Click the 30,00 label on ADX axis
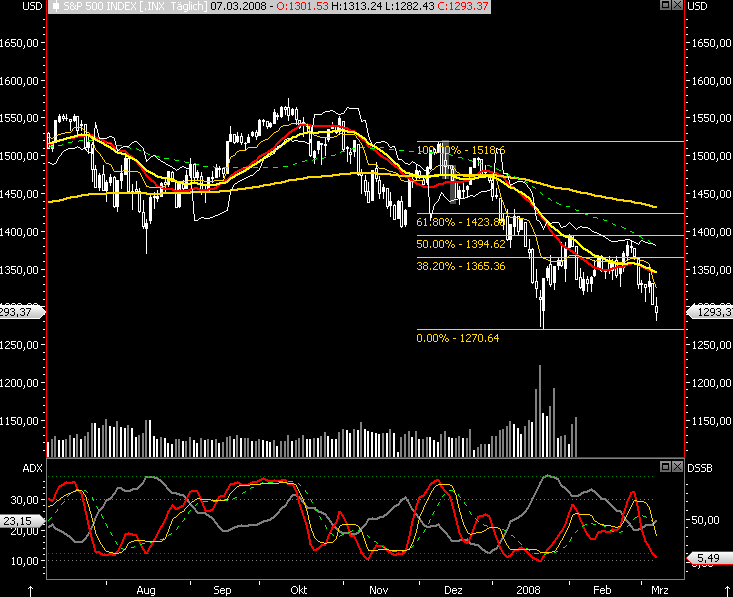This screenshot has height=597, width=733. click(x=25, y=500)
